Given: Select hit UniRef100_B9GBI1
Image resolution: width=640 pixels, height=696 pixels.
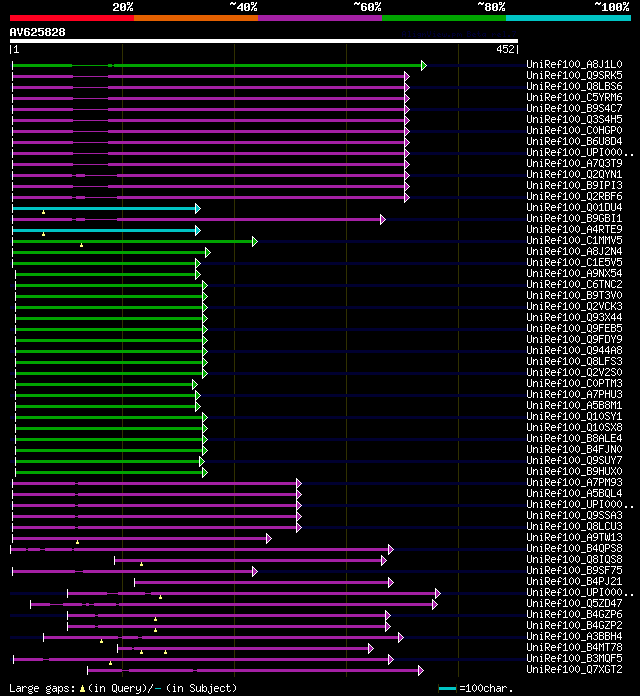Looking at the screenshot, I should pyautogui.click(x=574, y=218).
